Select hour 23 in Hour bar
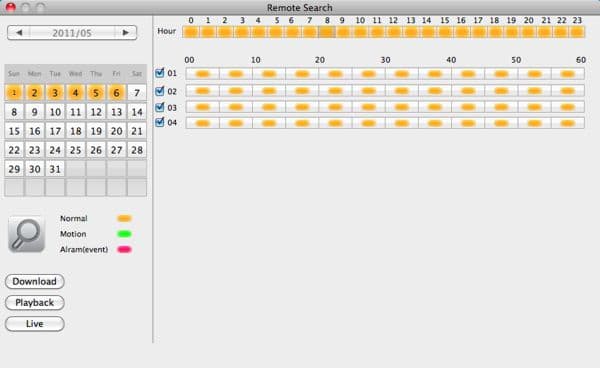Screen dimensions: 600x368 tap(577, 32)
